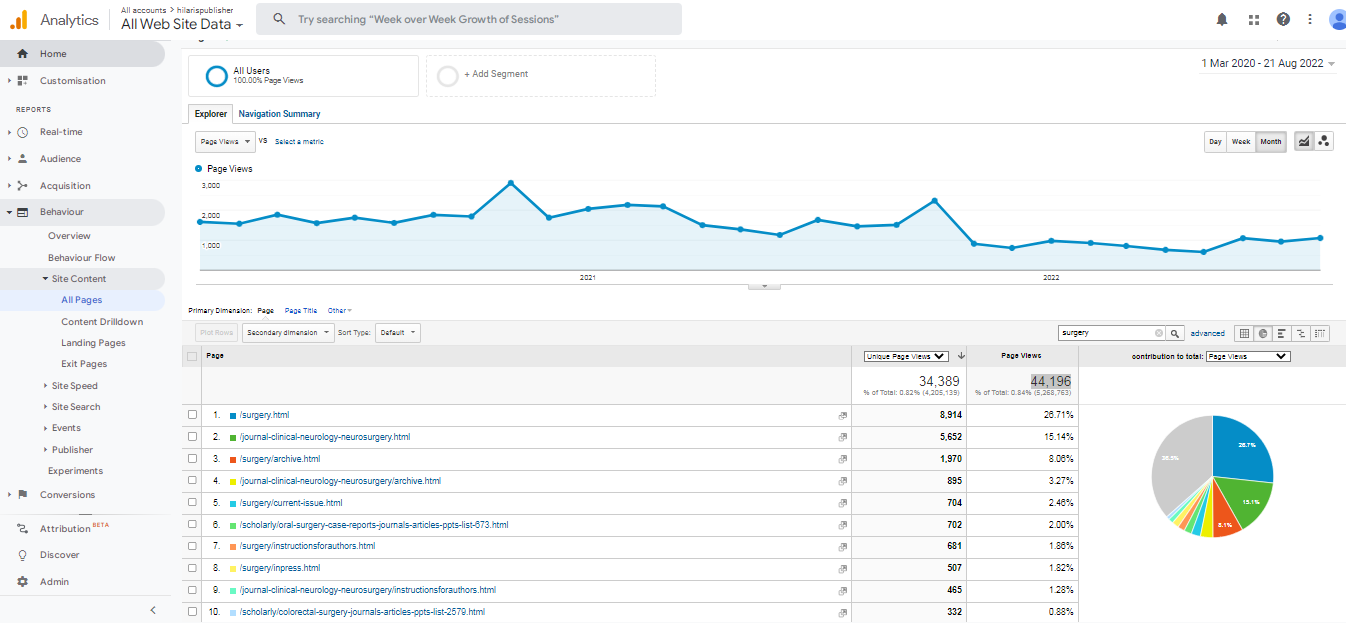Open the Google apps grid icon
The height and width of the screenshot is (623, 1346).
click(x=1254, y=19)
